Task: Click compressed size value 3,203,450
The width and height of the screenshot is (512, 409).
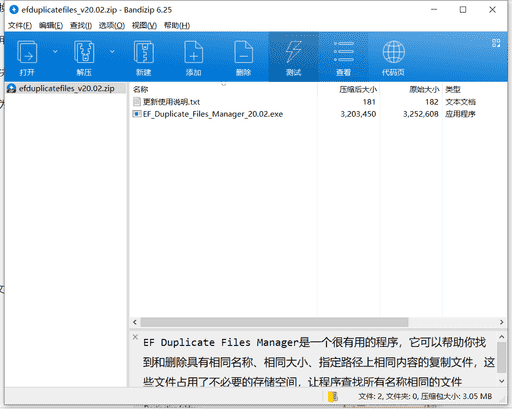Action: click(x=358, y=114)
